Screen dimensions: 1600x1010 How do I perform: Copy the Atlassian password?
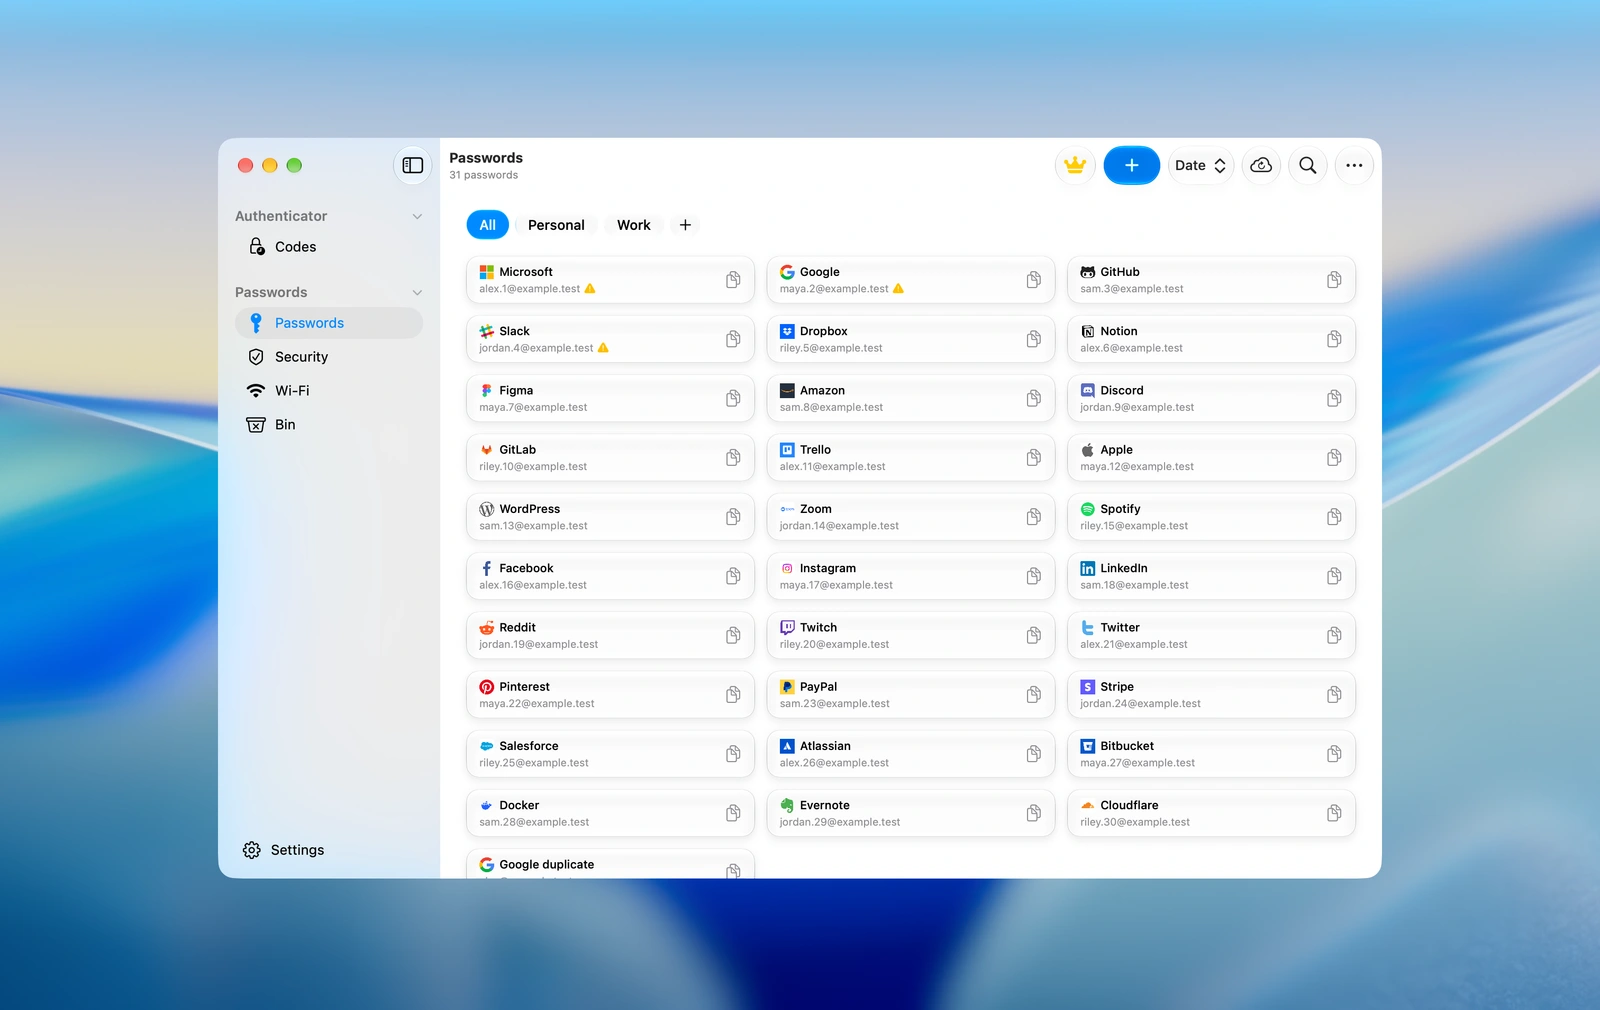pos(1034,754)
